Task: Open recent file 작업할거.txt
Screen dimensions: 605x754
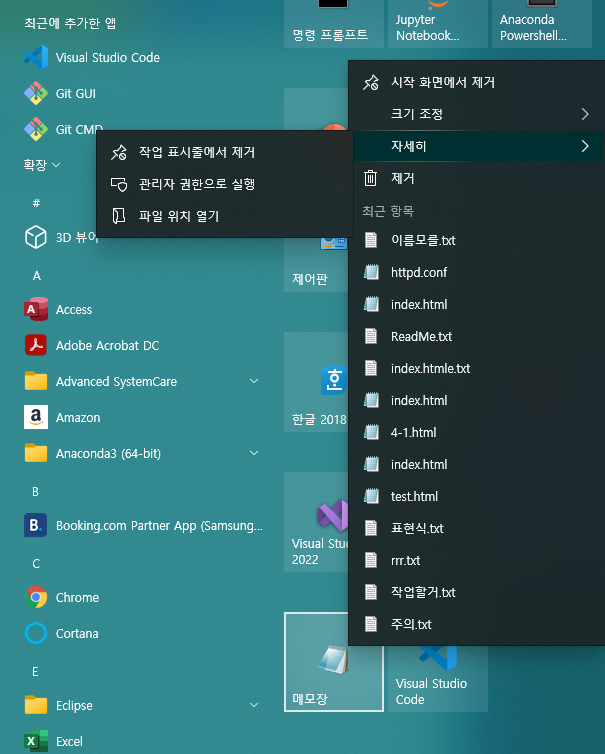Action: [x=477, y=592]
